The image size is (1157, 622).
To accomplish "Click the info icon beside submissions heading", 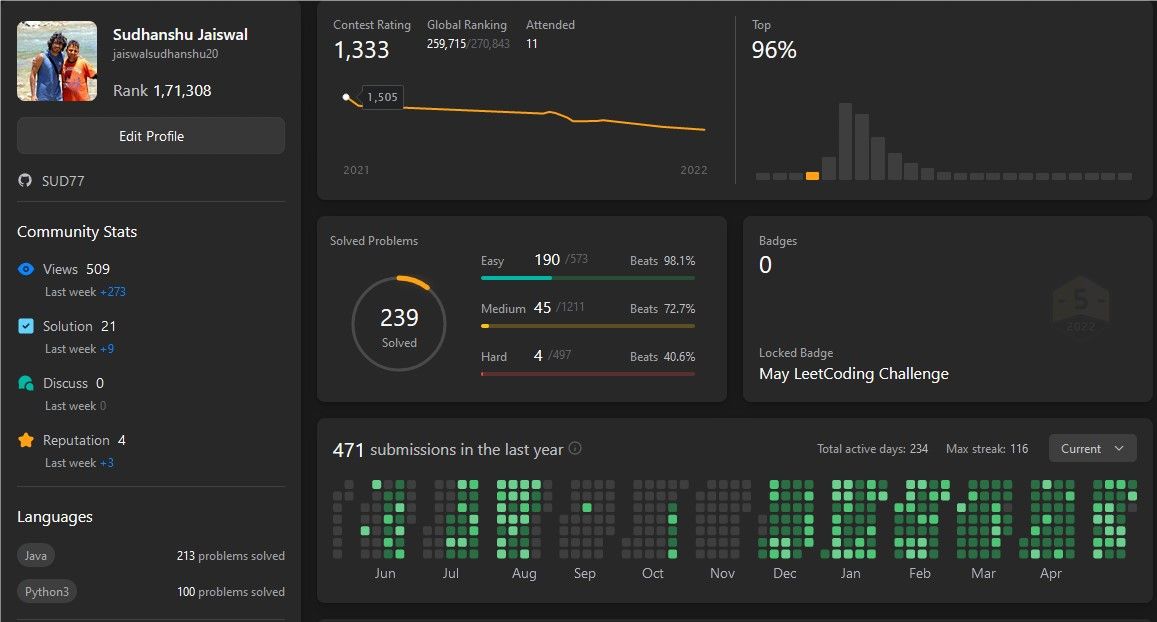I will (576, 448).
